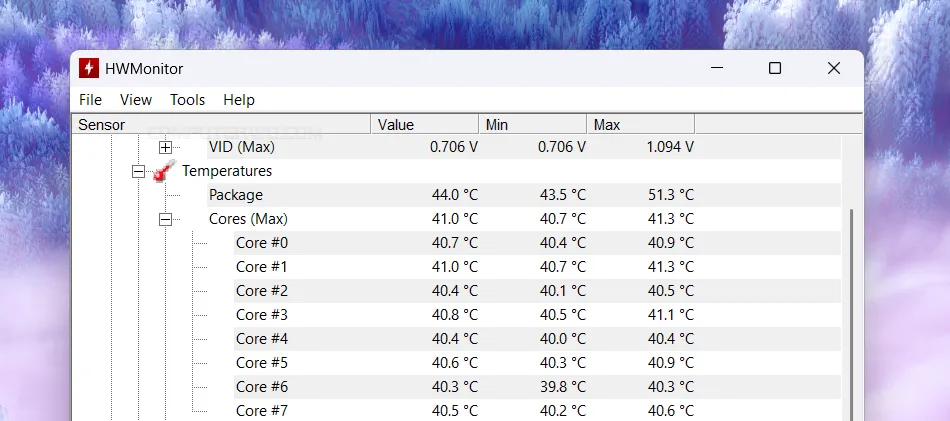Open the View menu
The image size is (950, 421).
tap(136, 100)
